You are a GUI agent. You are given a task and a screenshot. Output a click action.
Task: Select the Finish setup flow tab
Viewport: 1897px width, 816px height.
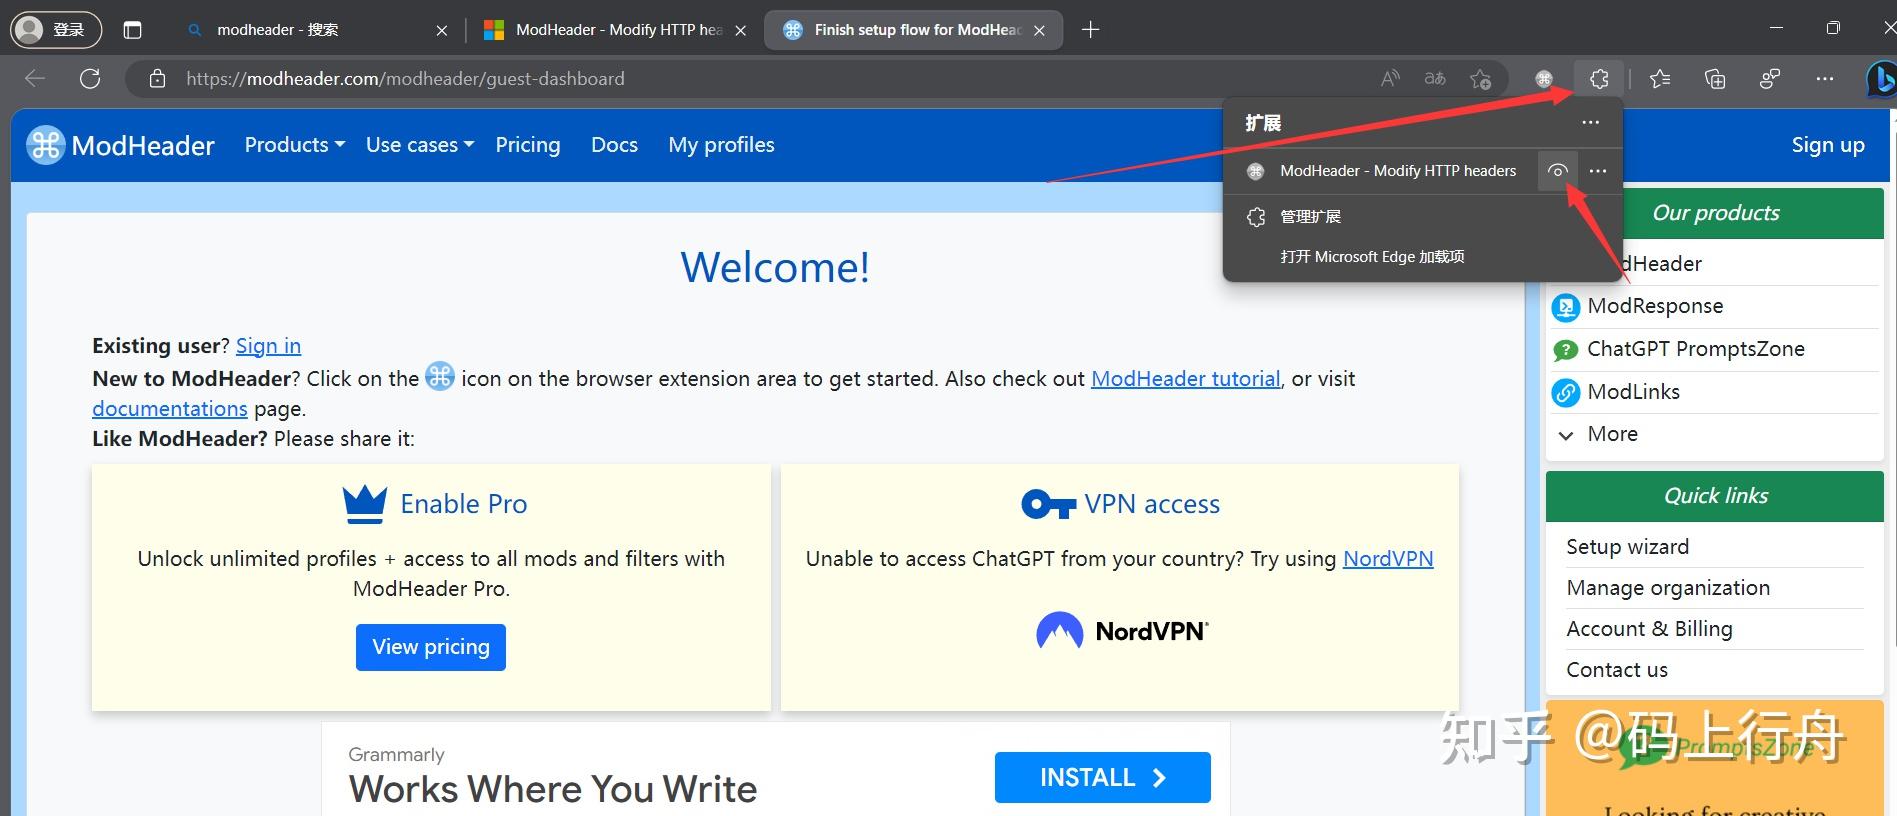coord(912,30)
